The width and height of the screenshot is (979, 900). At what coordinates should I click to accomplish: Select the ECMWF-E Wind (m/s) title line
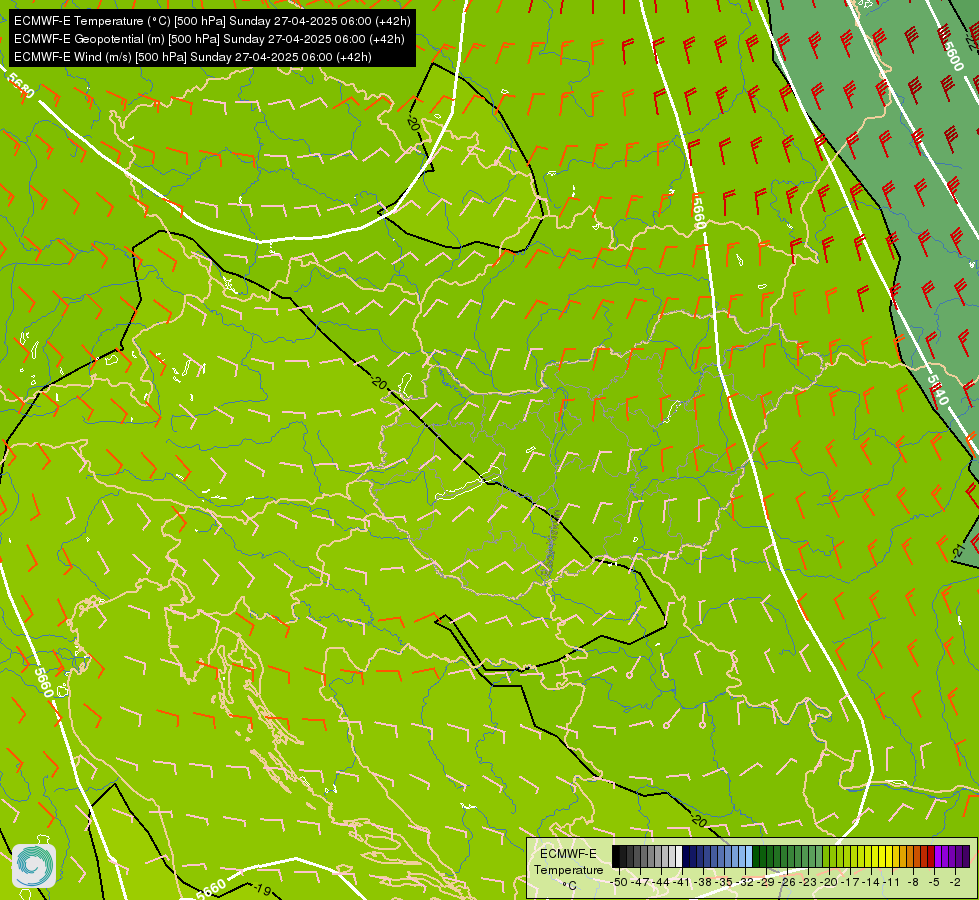click(x=193, y=57)
